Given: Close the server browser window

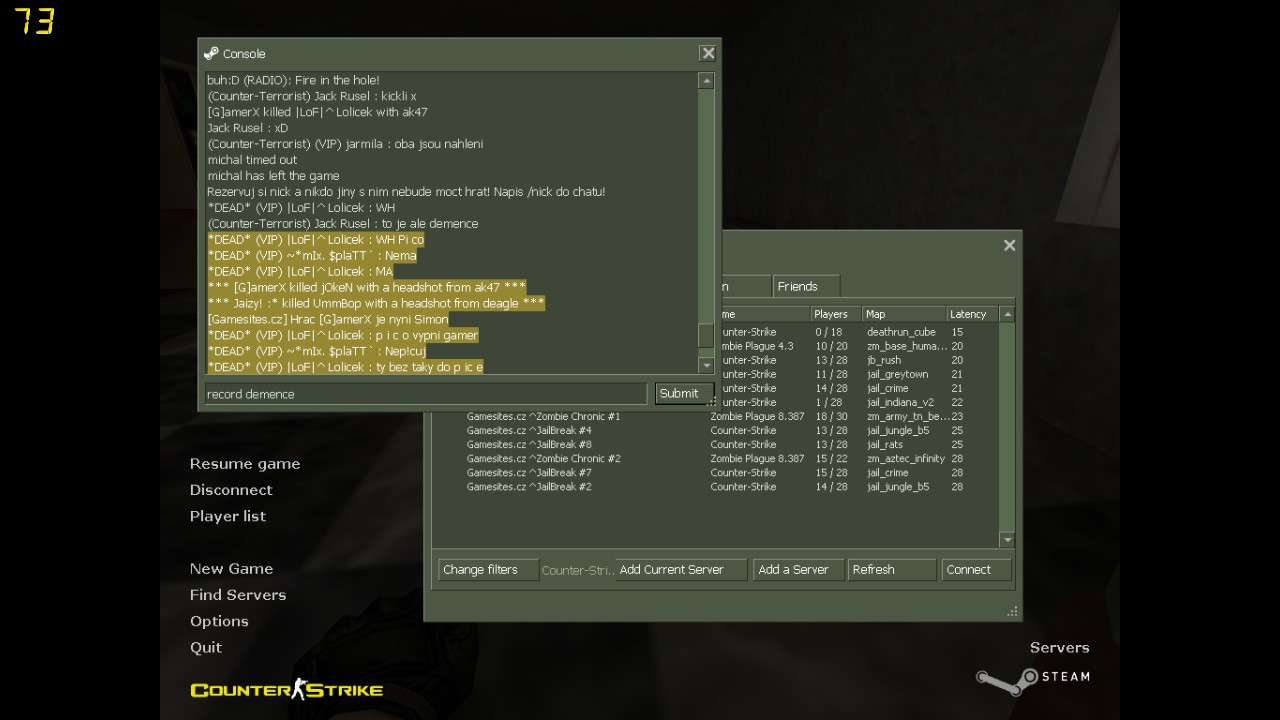Looking at the screenshot, I should tap(1009, 245).
